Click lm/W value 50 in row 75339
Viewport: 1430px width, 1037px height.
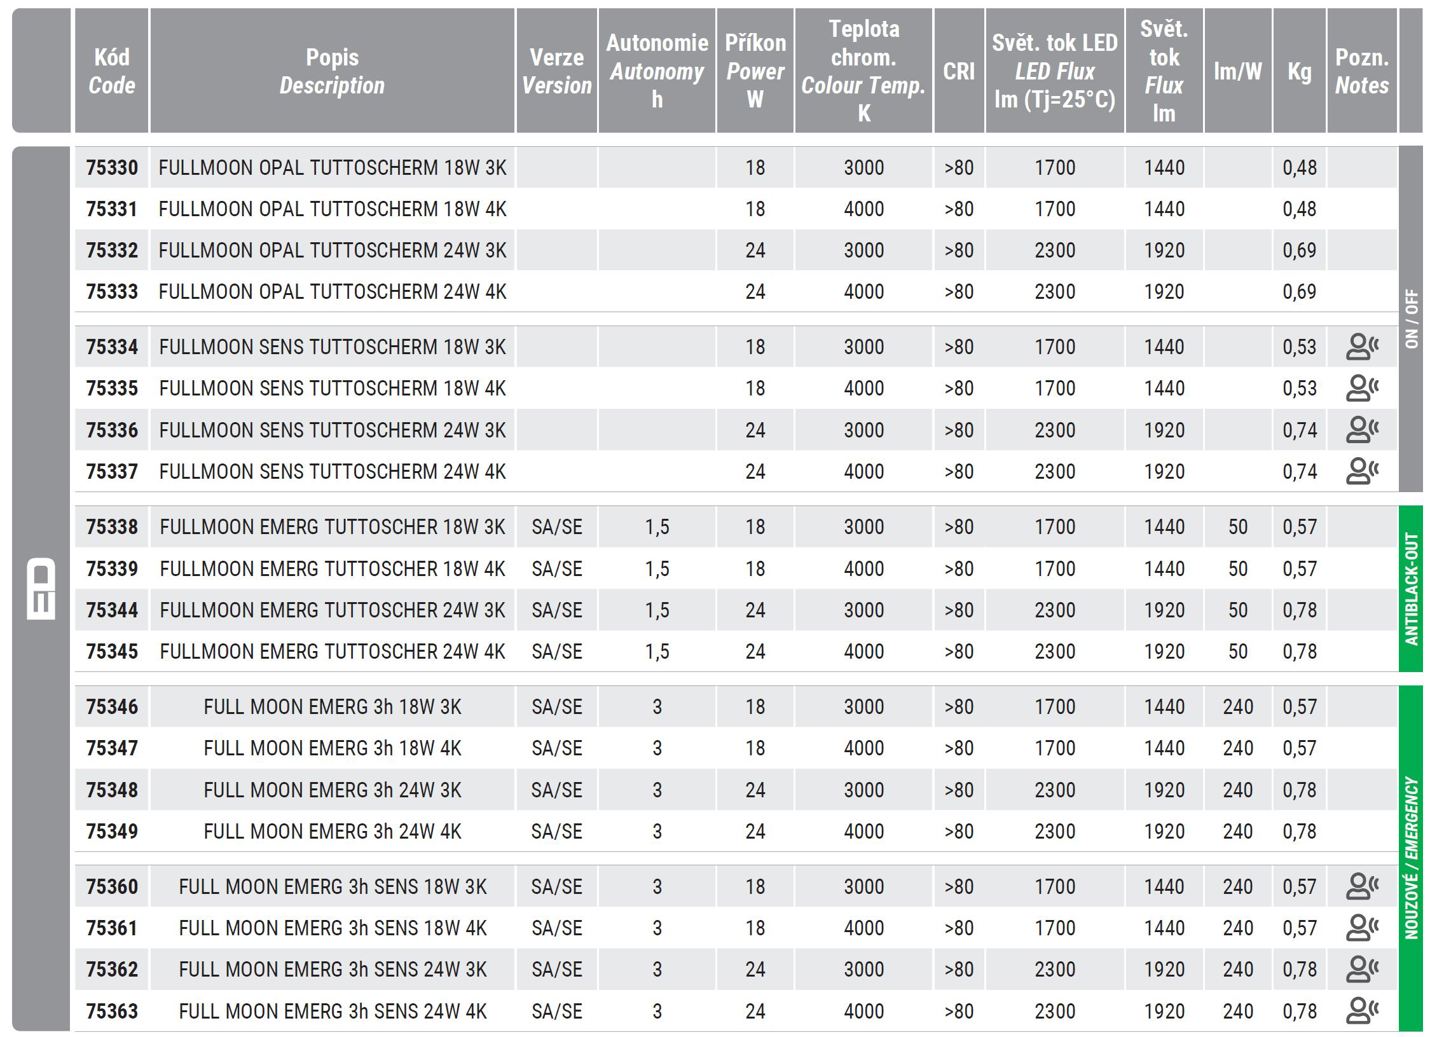[1238, 569]
